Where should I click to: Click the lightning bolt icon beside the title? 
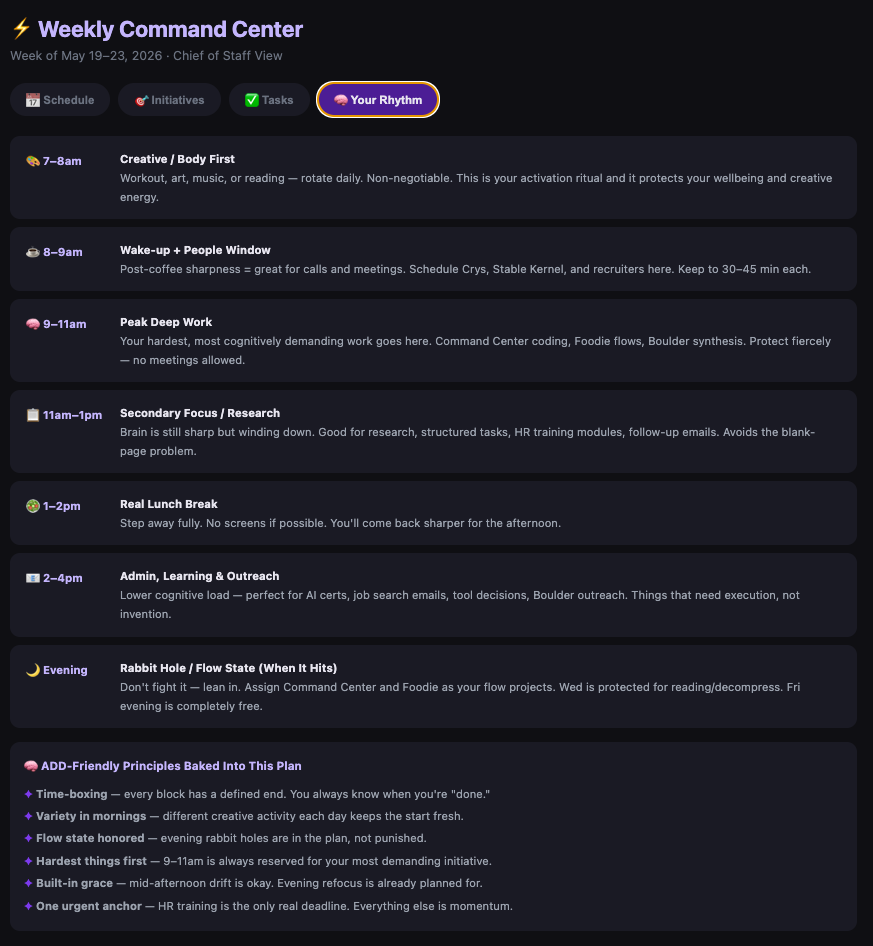pos(22,28)
